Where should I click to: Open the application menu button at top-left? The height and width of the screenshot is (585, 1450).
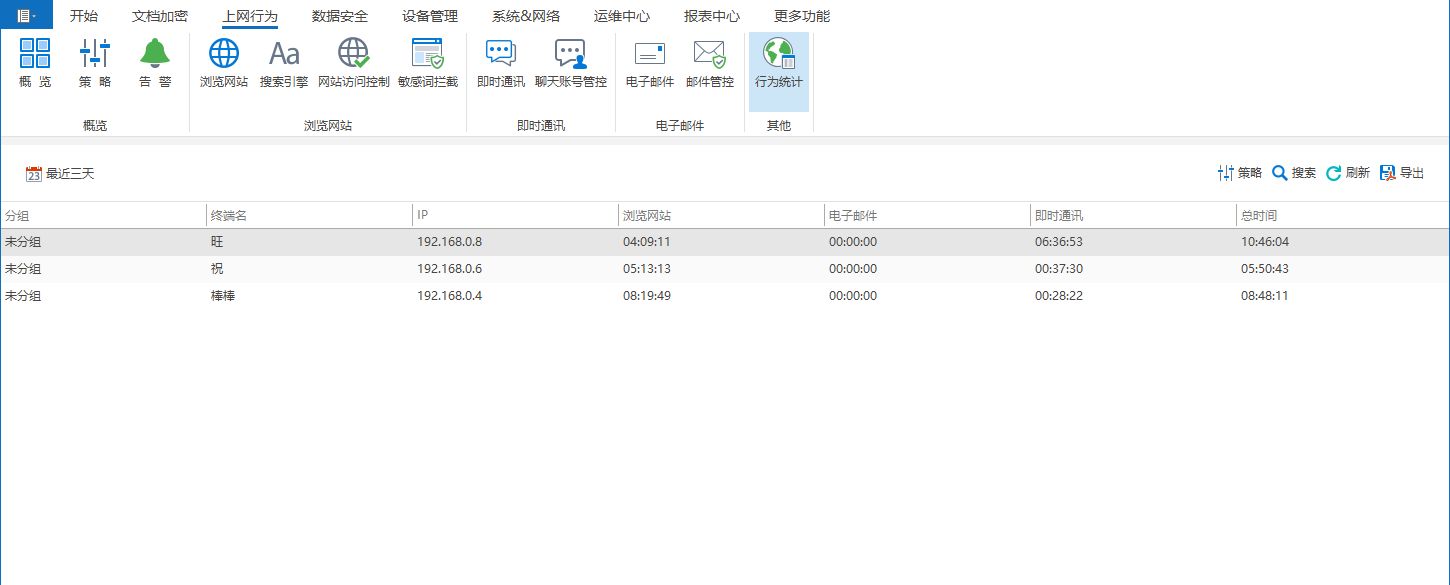coord(26,15)
